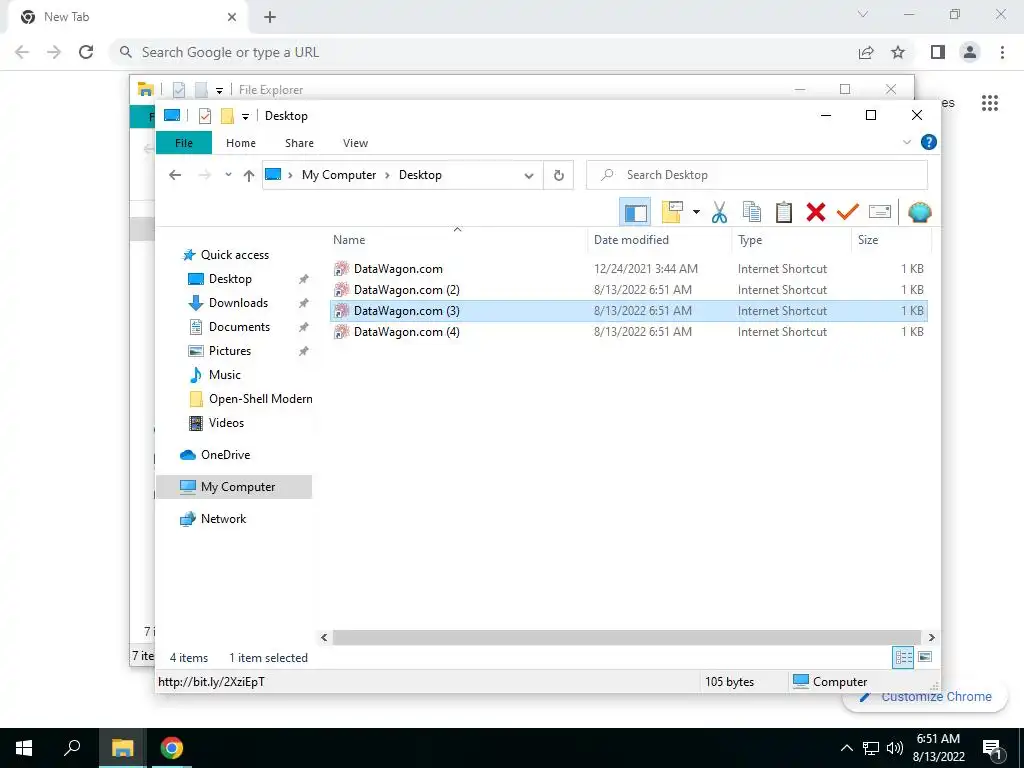
Task: Click the Chrome address bar search field
Action: (x=483, y=52)
